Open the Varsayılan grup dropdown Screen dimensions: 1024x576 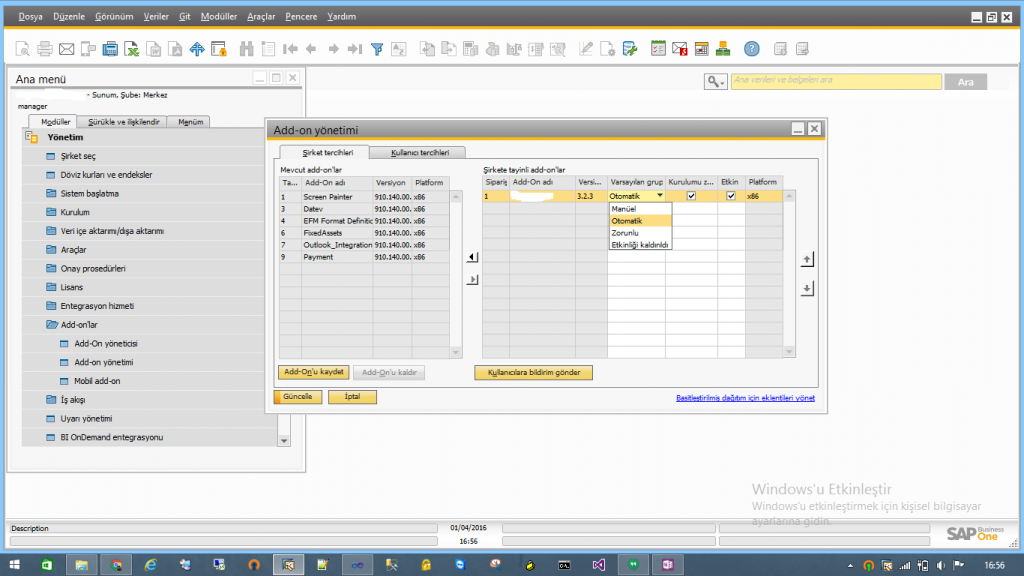pyautogui.click(x=659, y=195)
